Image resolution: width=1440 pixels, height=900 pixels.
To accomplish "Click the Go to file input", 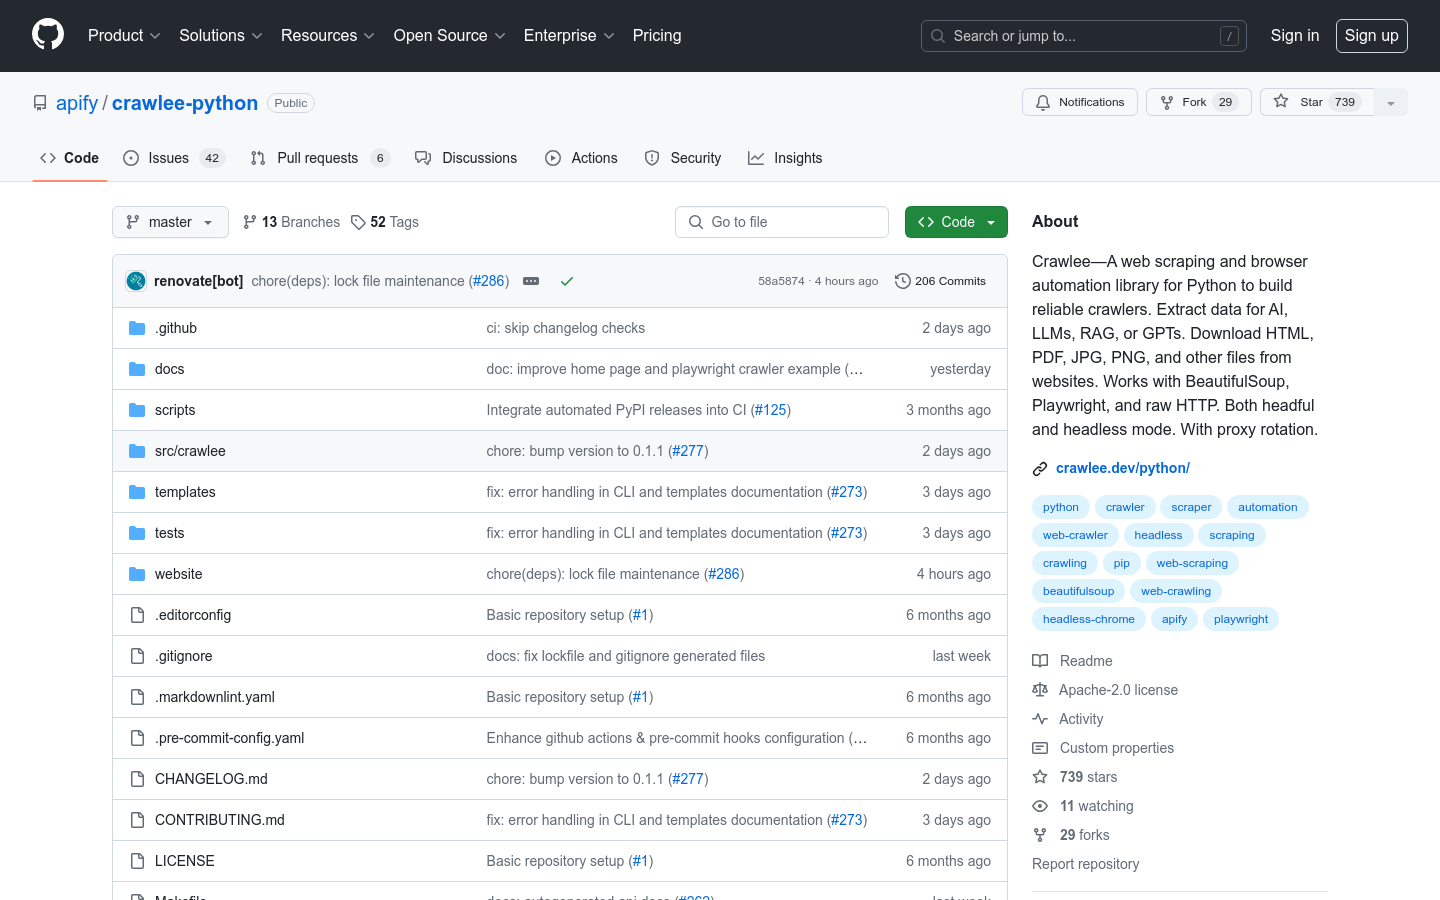I will click(782, 222).
